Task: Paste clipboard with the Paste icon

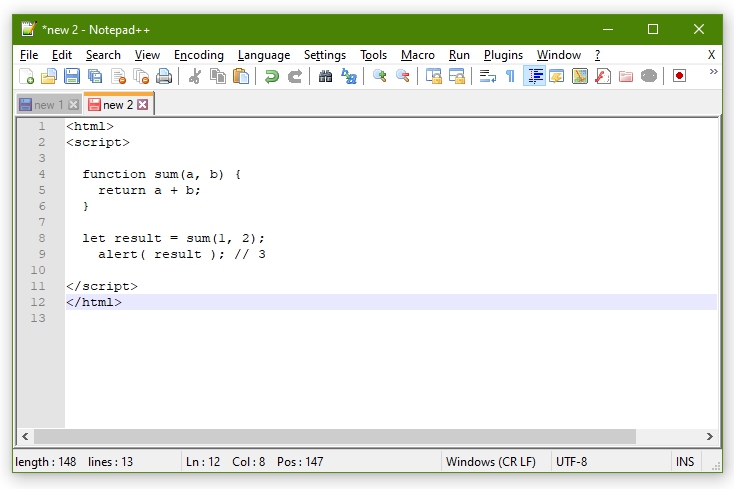Action: click(241, 76)
